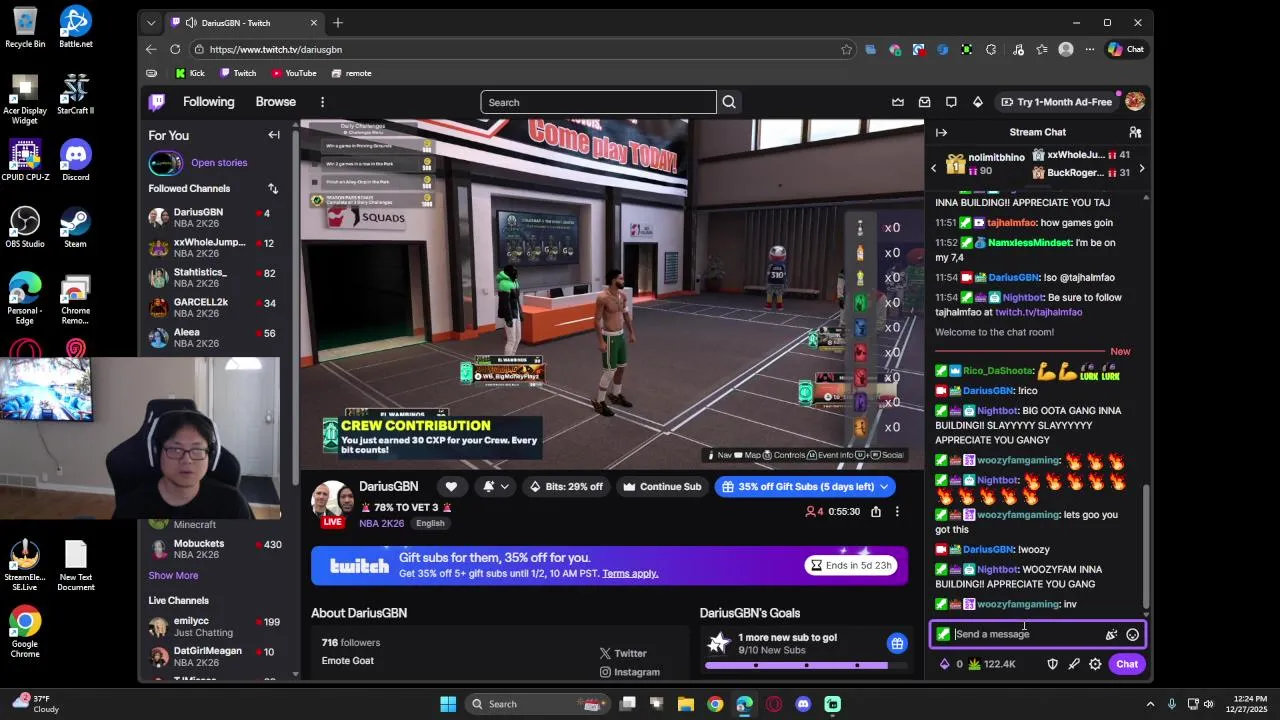The image size is (1280, 720).
Task: Open whispers speech bubble icon
Action: coord(951,102)
